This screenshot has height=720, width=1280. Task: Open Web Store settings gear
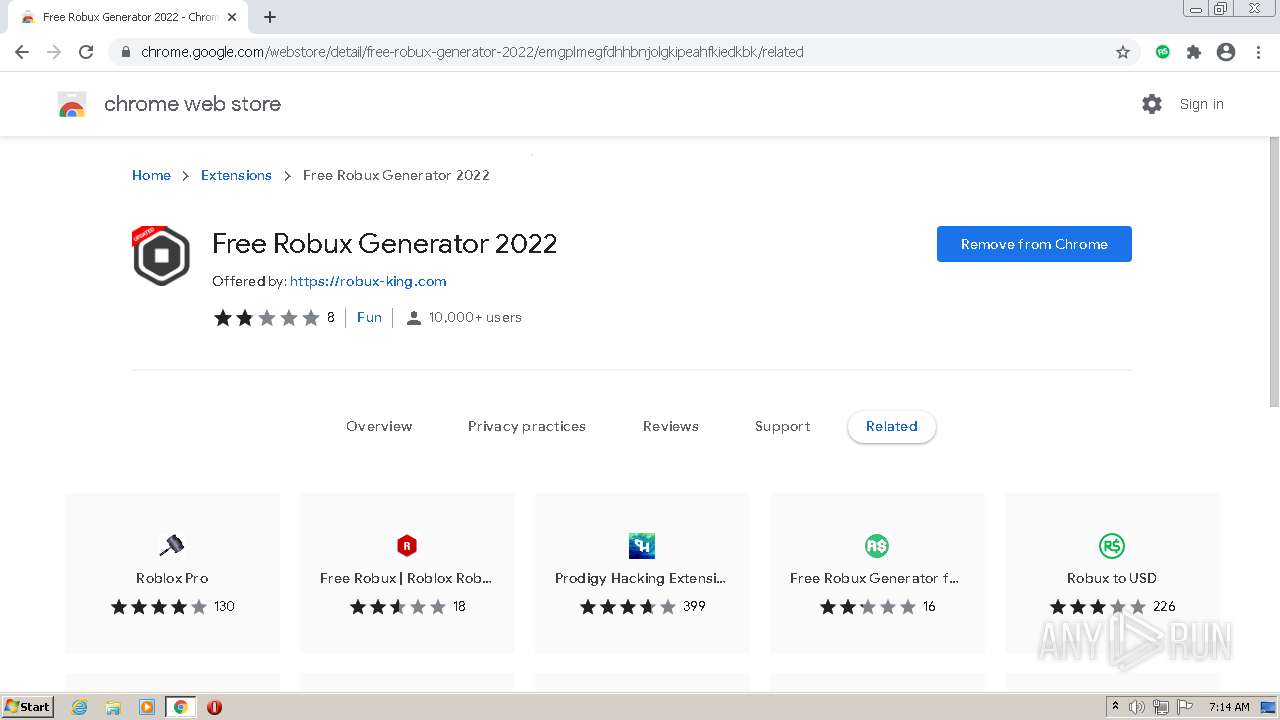point(1152,104)
